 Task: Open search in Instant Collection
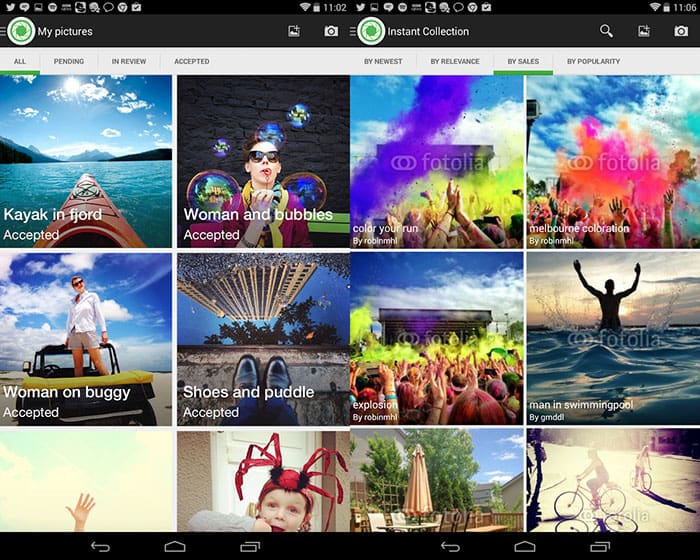[606, 31]
